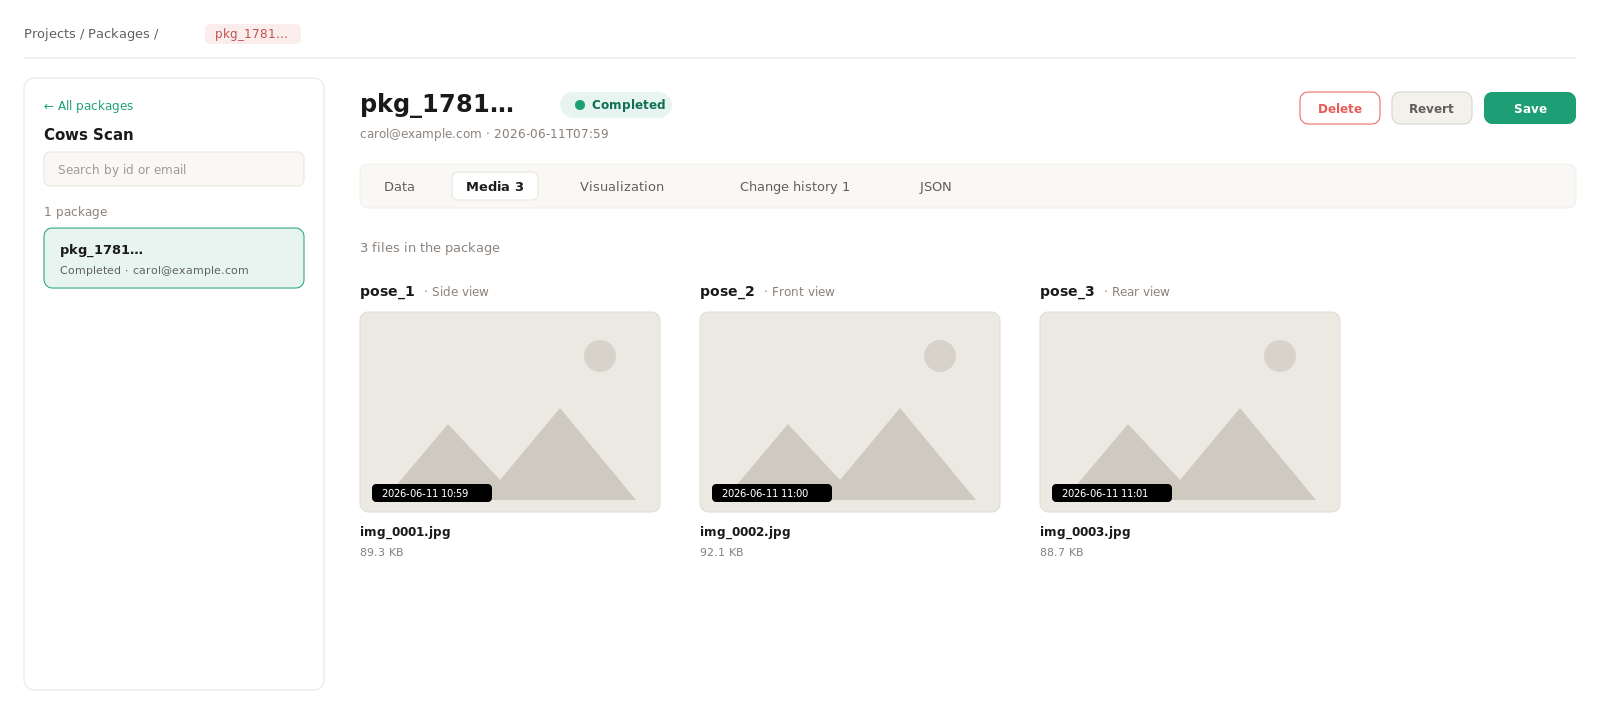
Task: Open the pose_2 front view thumbnail
Action: coord(850,412)
